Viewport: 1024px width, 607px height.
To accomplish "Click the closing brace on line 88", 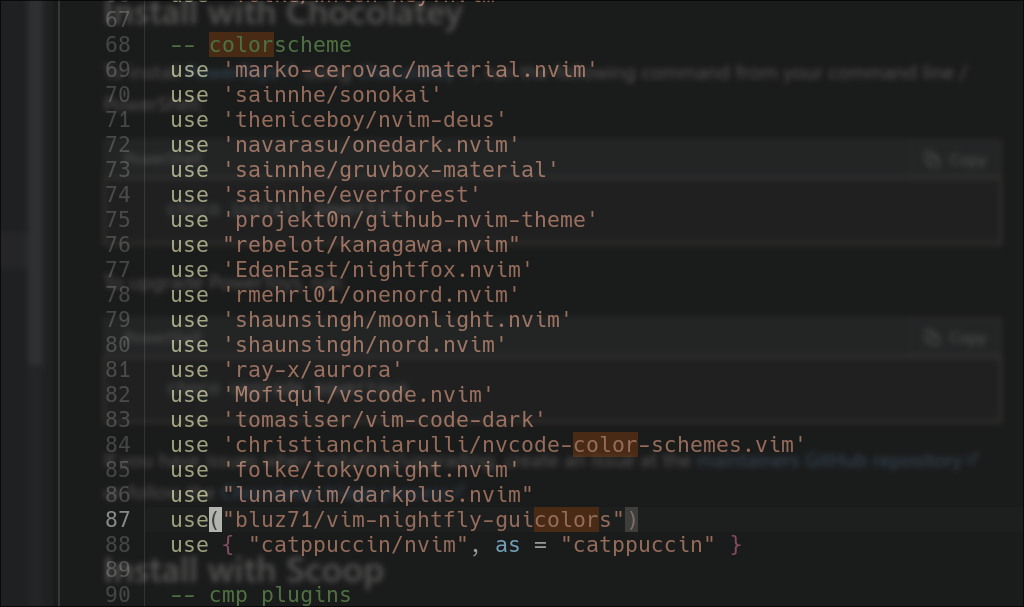I will tap(735, 544).
